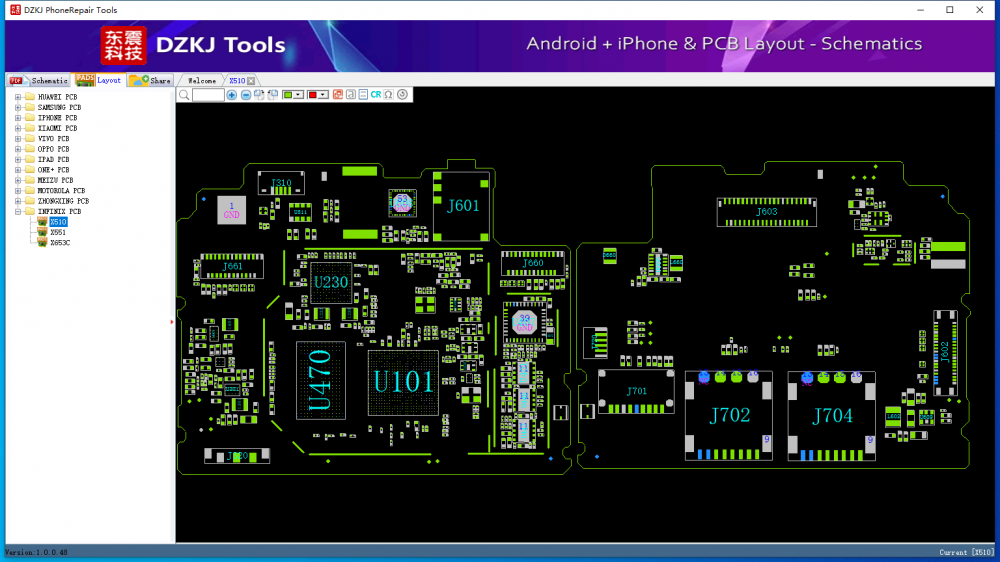The height and width of the screenshot is (562, 1000).
Task: Click the circular rotate icon in toolbar
Action: pos(402,95)
